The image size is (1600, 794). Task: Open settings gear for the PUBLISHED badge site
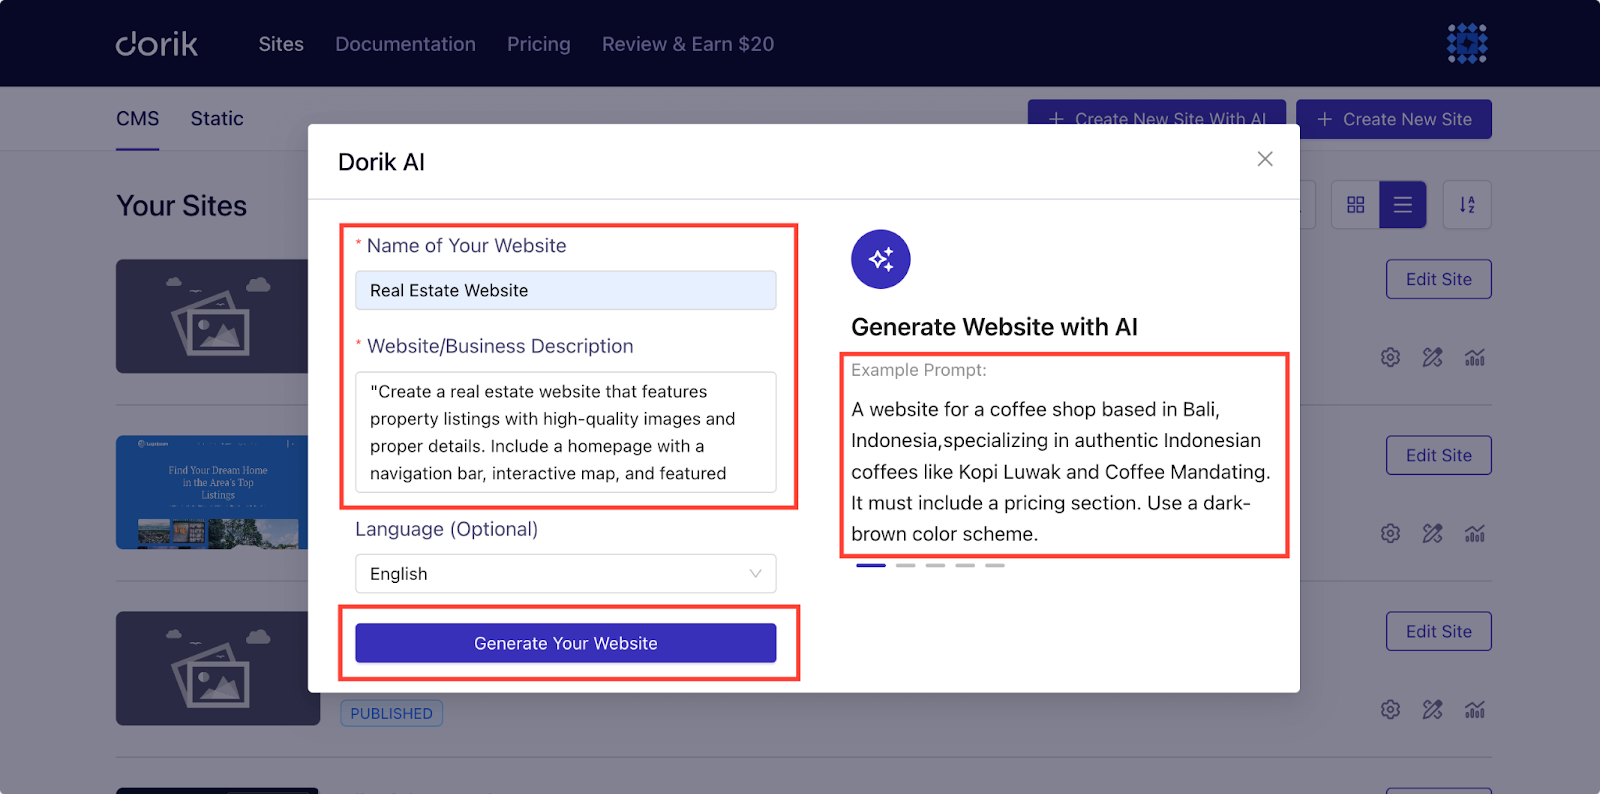click(x=1390, y=709)
